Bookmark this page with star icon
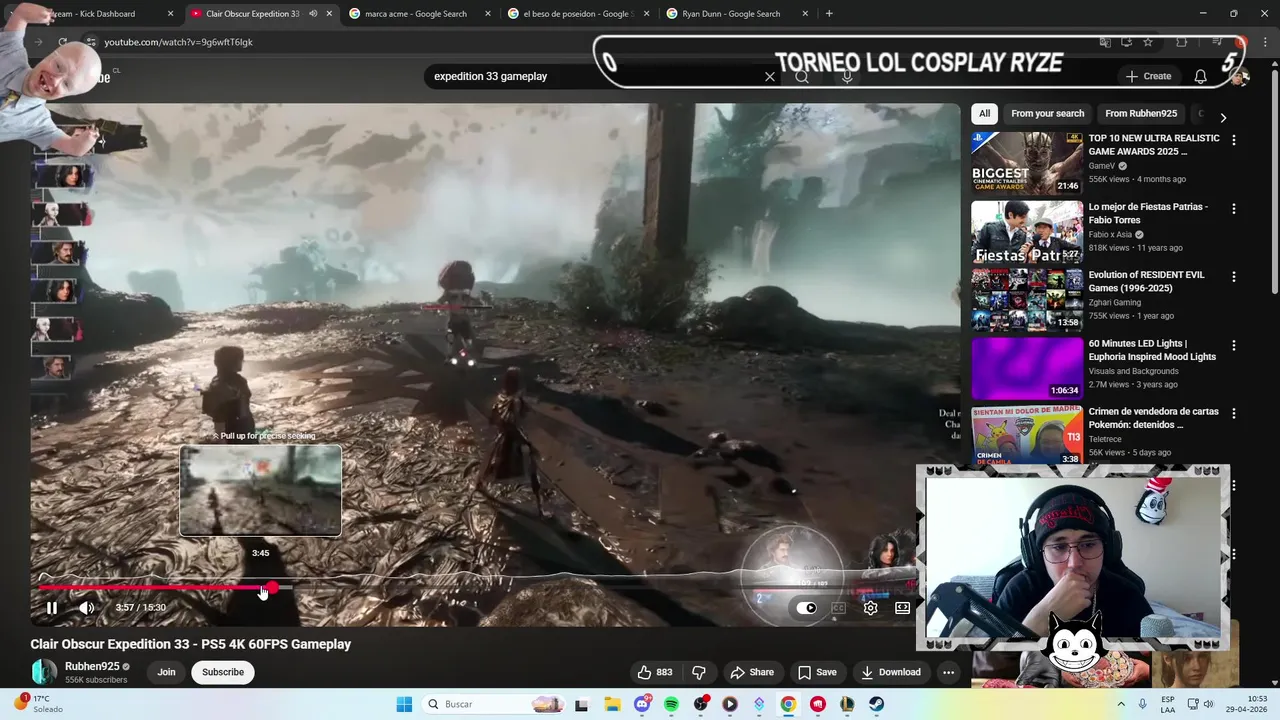Screen dimensions: 1280x720 tap(1148, 42)
